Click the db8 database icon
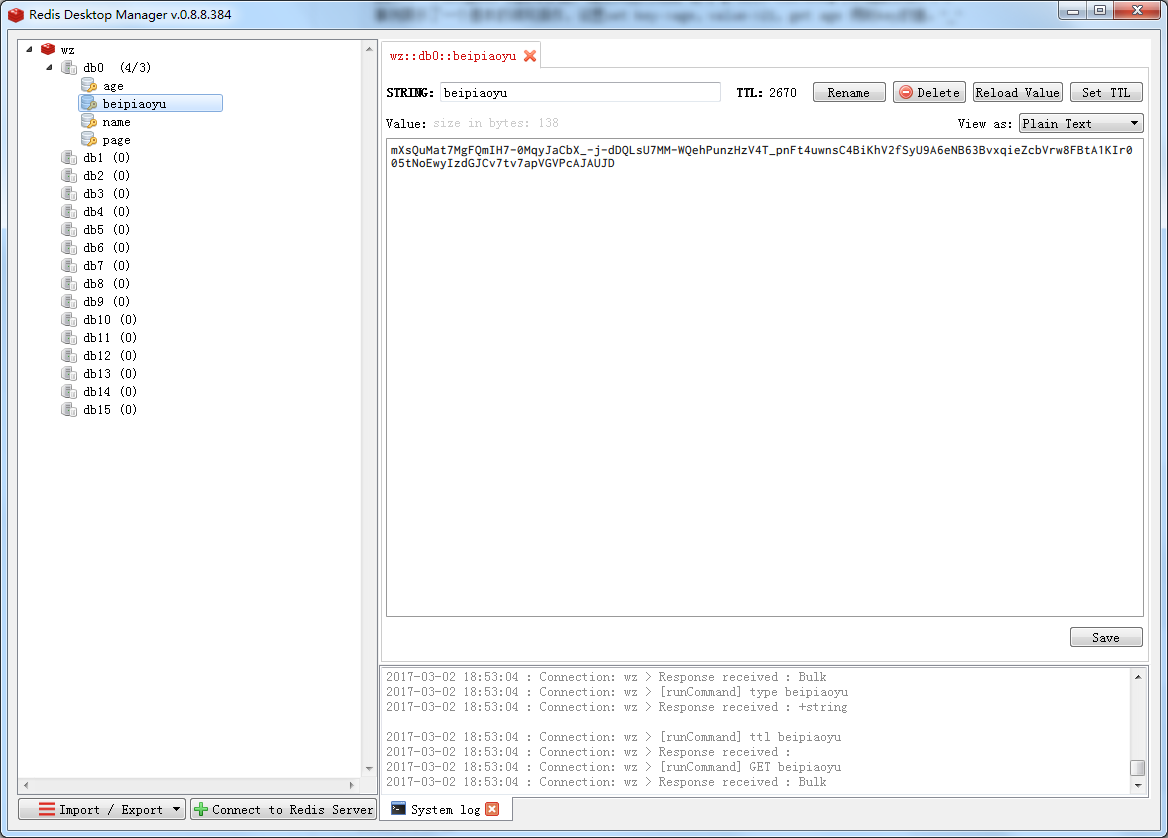 69,284
